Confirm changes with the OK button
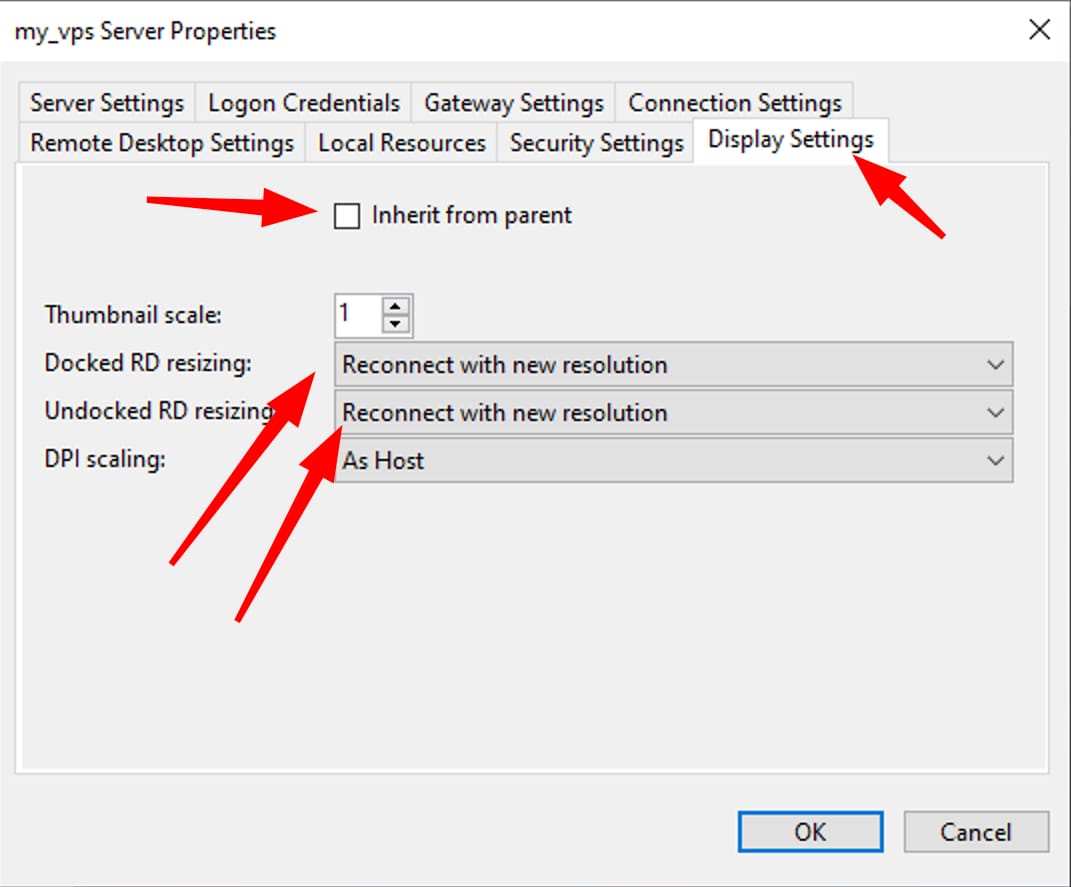Image resolution: width=1071 pixels, height=887 pixels. (810, 832)
